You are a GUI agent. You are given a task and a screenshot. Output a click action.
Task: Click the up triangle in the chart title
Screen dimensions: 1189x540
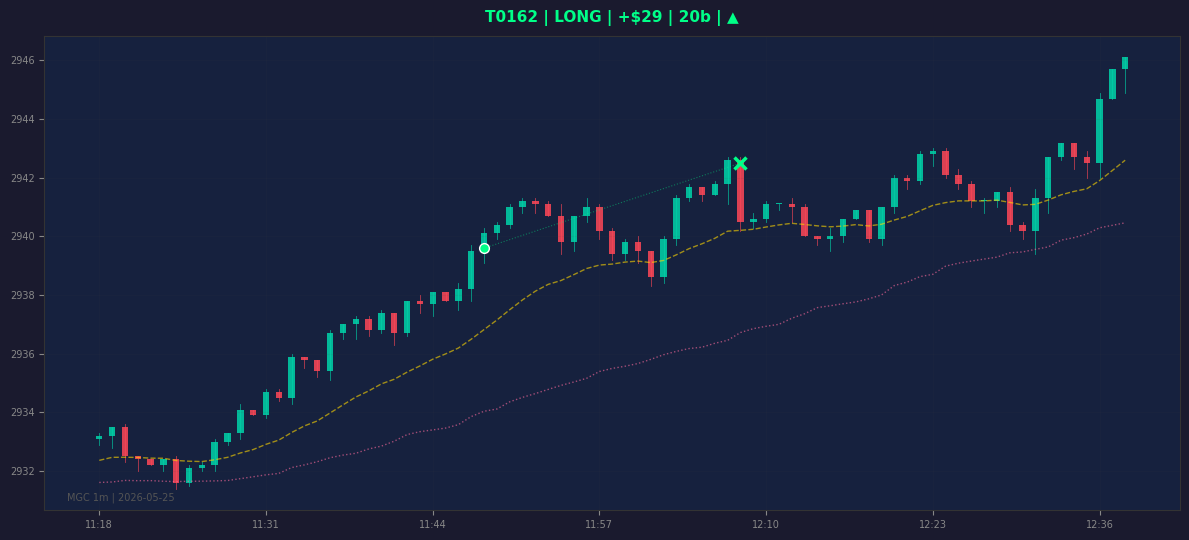[733, 17]
